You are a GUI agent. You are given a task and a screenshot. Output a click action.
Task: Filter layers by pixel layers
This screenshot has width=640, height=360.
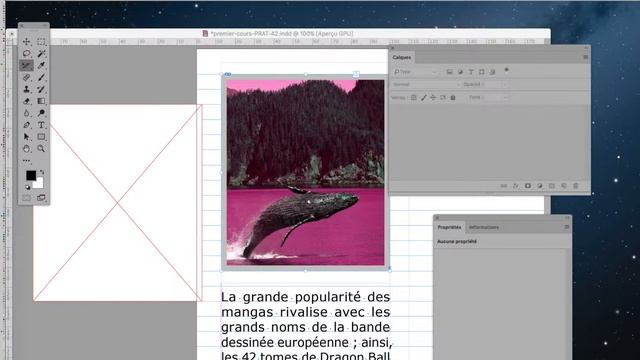tap(449, 72)
